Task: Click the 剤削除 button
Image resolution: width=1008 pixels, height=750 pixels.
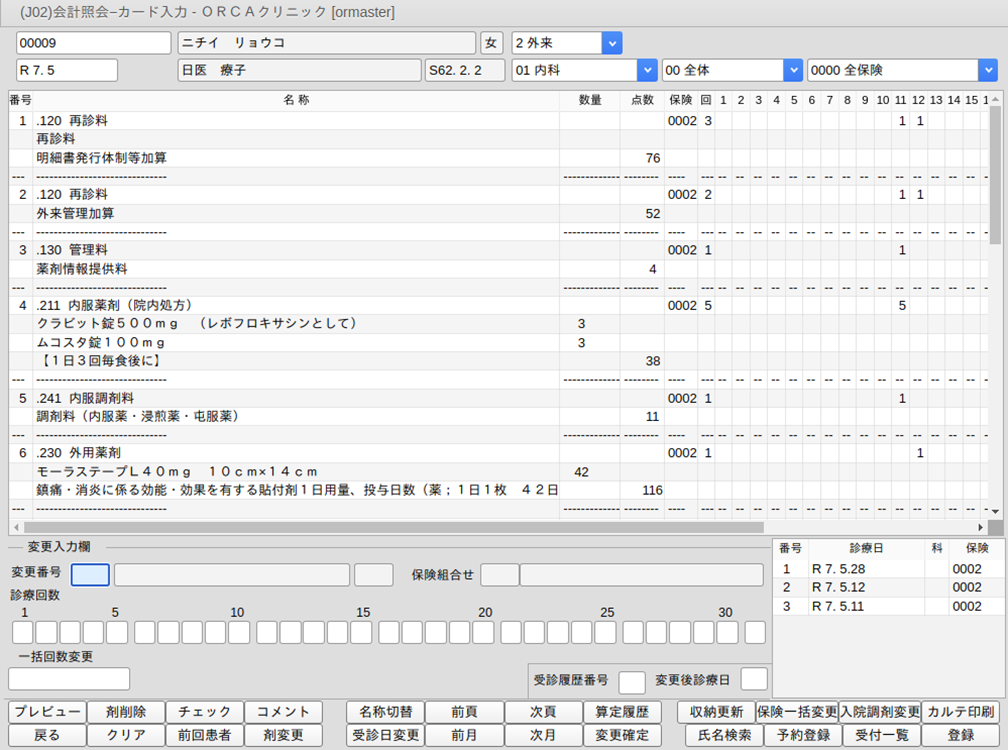Action: [125, 712]
